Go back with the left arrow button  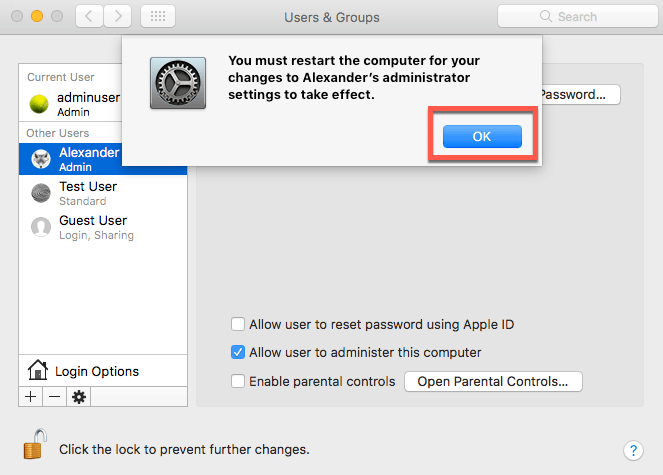click(88, 16)
